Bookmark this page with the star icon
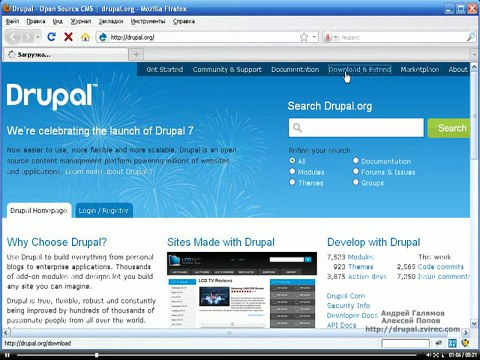The image size is (480, 360). pos(304,37)
